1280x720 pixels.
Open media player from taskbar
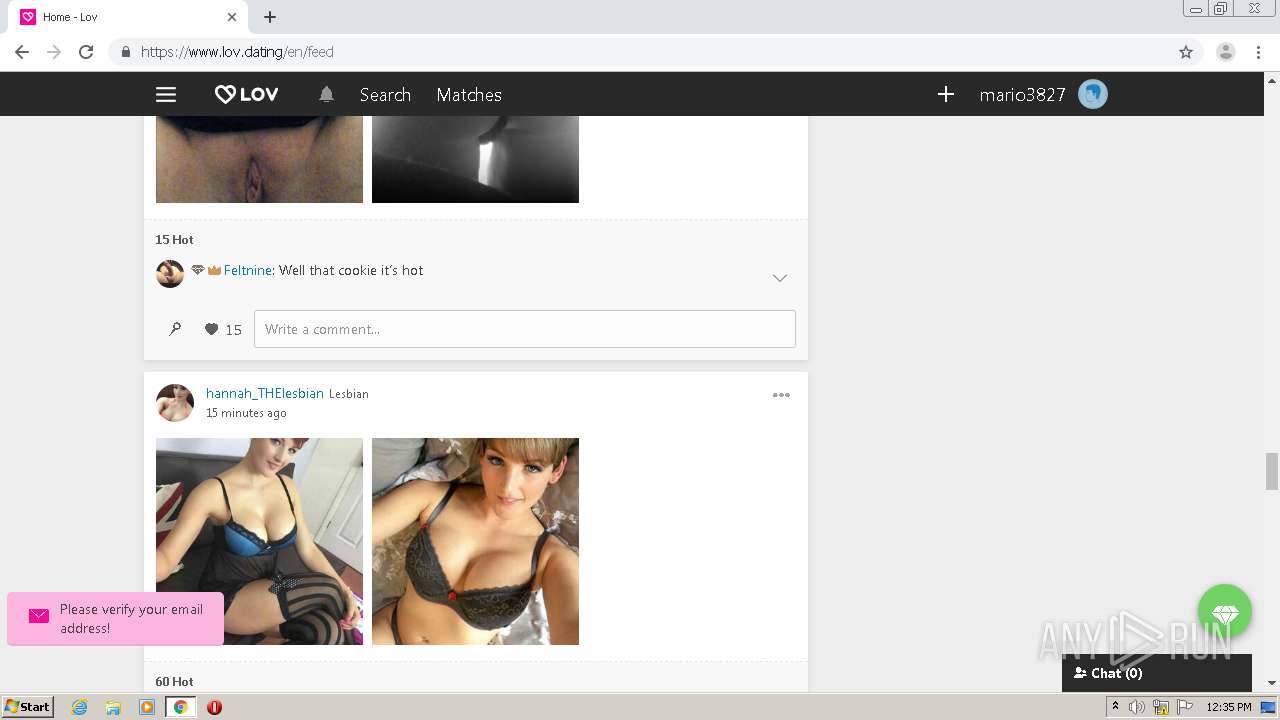(x=147, y=707)
